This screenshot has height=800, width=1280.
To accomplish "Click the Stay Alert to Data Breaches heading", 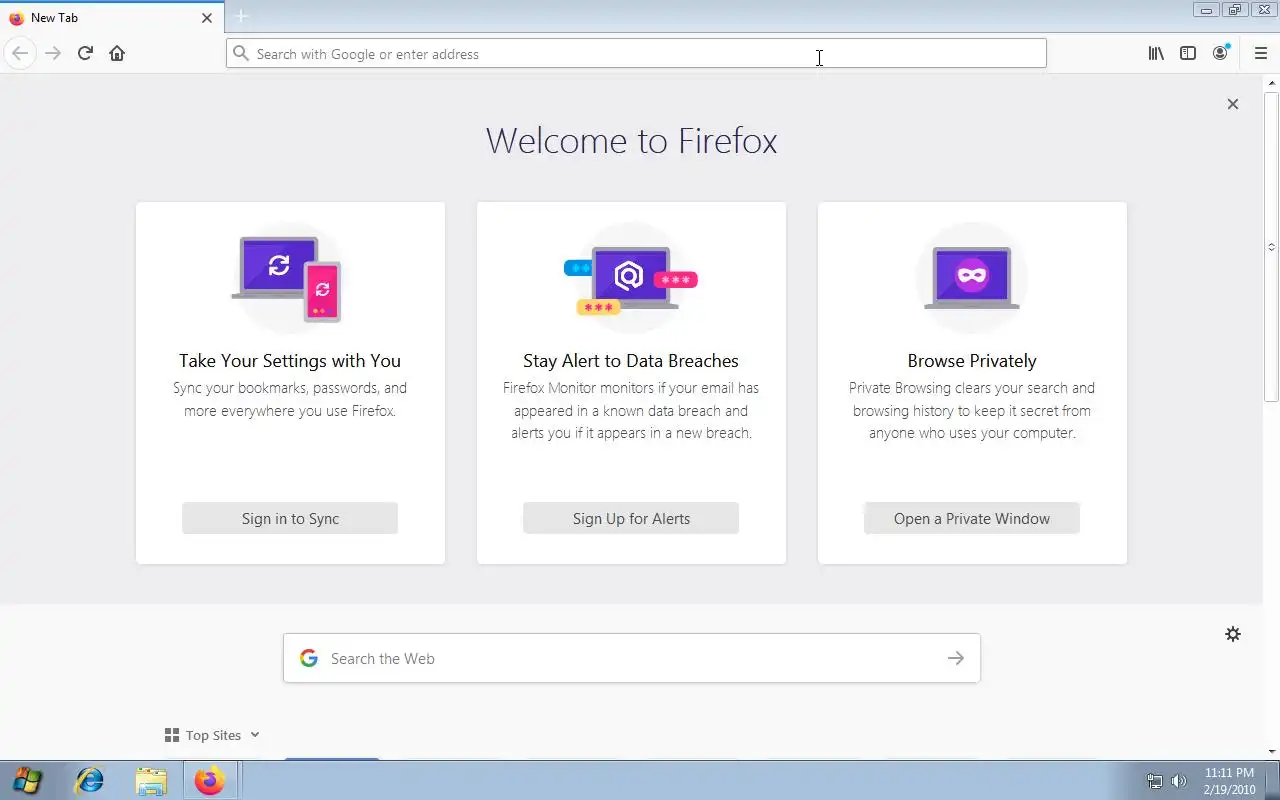I will click(631, 361).
